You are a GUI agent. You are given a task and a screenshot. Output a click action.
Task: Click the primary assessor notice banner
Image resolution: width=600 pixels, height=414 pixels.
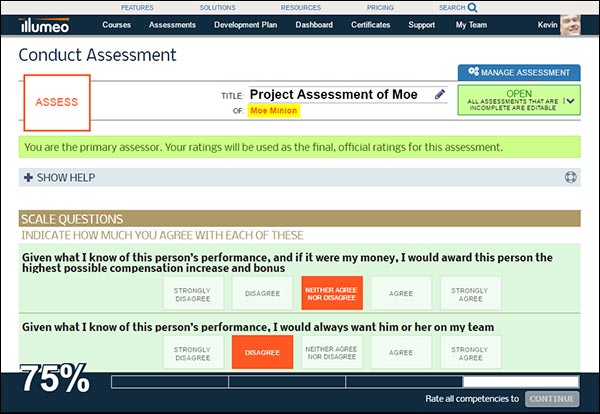[x=300, y=147]
